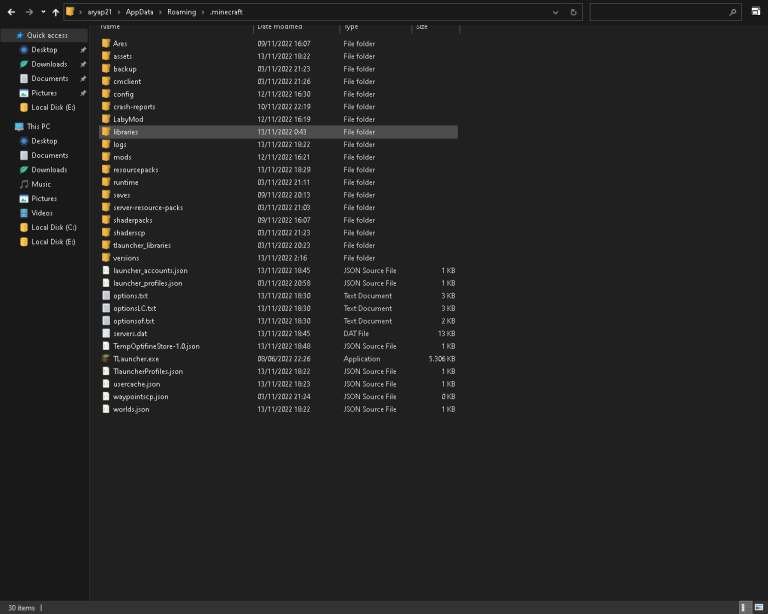Click the shaderscp folder name

click(x=129, y=233)
